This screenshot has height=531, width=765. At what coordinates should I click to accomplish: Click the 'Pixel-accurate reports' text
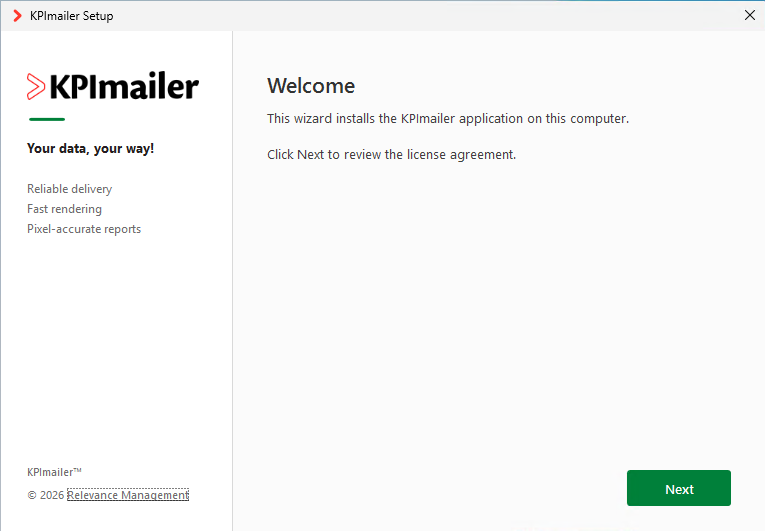pos(84,229)
